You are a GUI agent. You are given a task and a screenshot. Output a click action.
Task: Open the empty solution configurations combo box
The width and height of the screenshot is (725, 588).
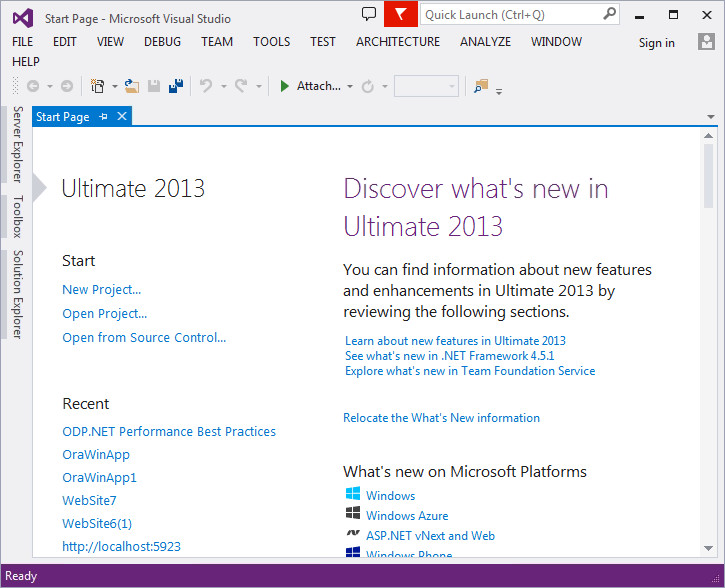point(426,86)
